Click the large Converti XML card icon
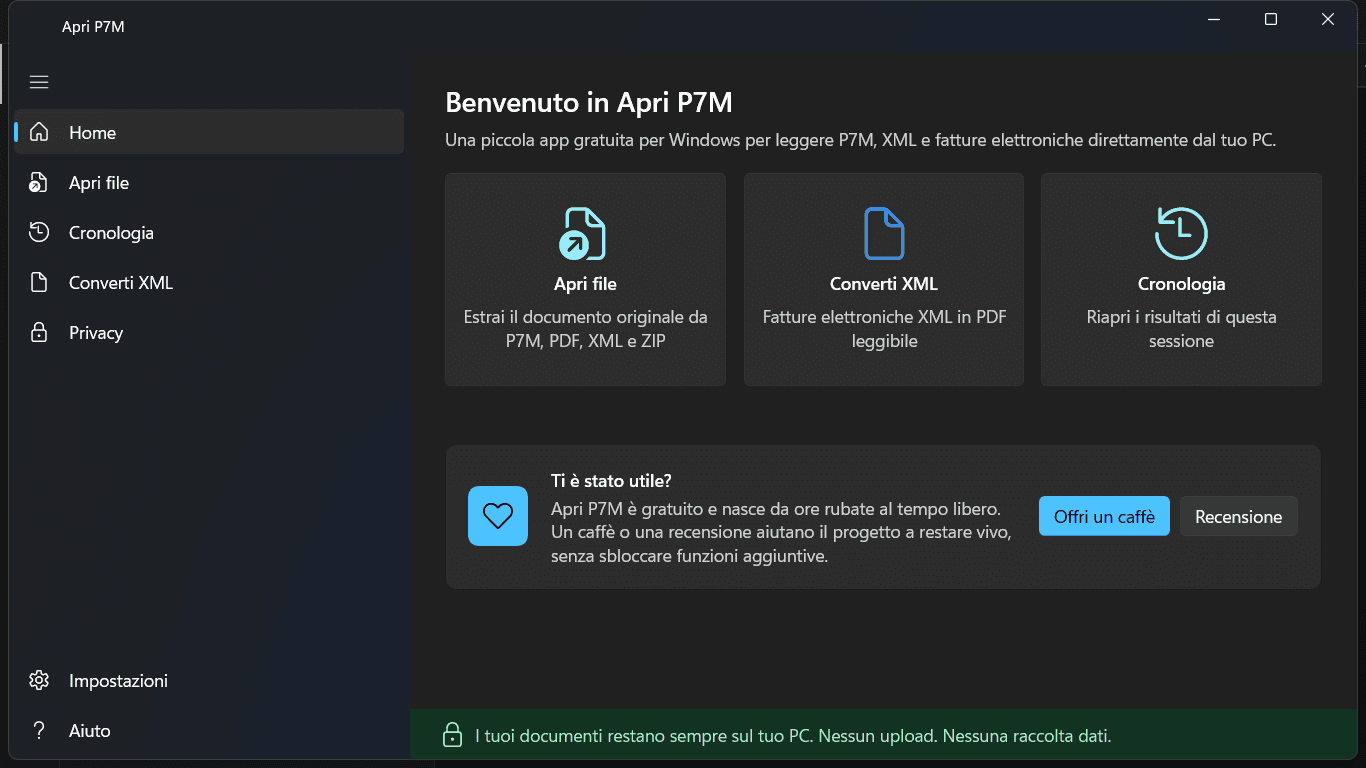Image resolution: width=1366 pixels, height=768 pixels. [884, 234]
